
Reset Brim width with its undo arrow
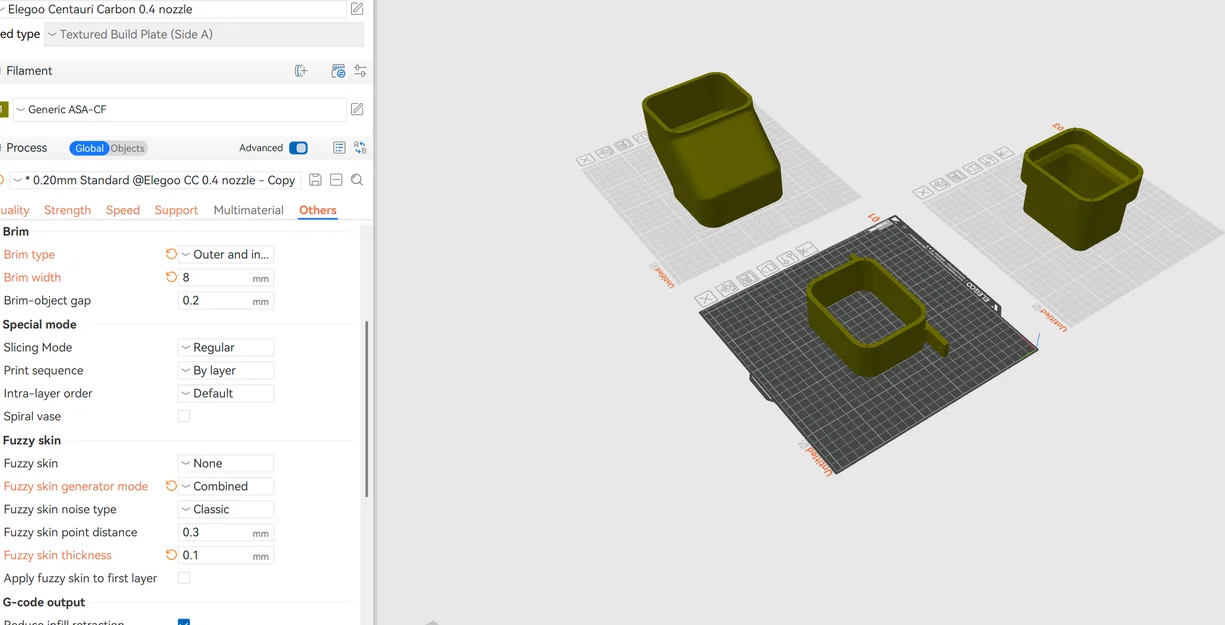[x=171, y=277]
